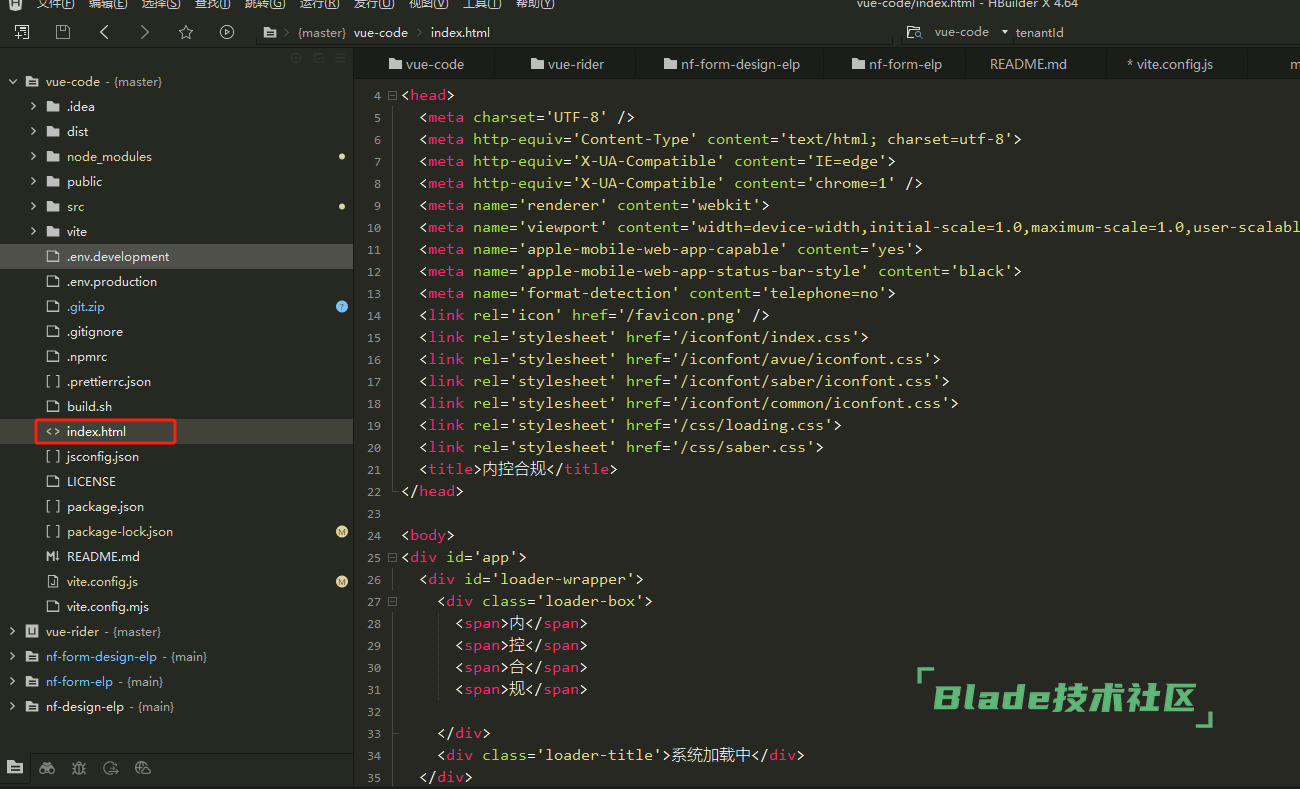Viewport: 1300px width, 789px height.
Task: Click vue-code in the breadcrumb path
Action: tap(381, 33)
